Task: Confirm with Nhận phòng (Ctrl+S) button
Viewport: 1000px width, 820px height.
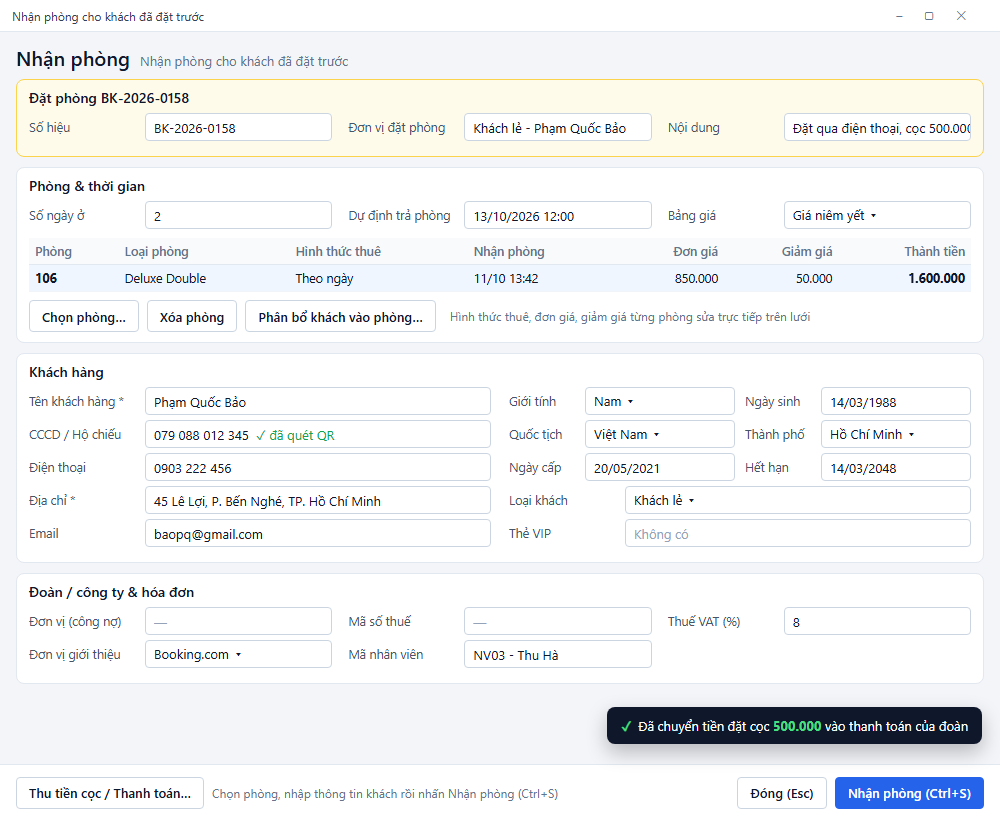Action: [x=909, y=793]
